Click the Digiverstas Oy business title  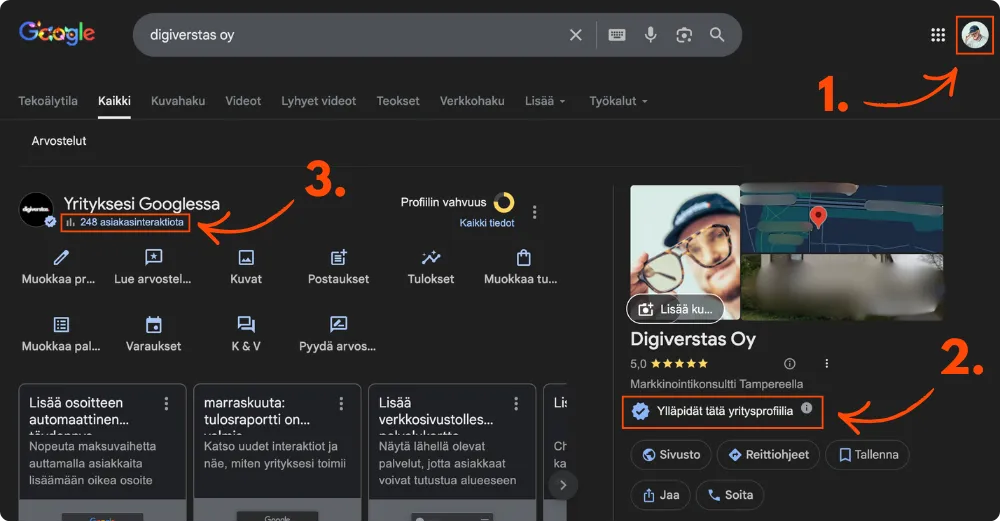click(693, 339)
